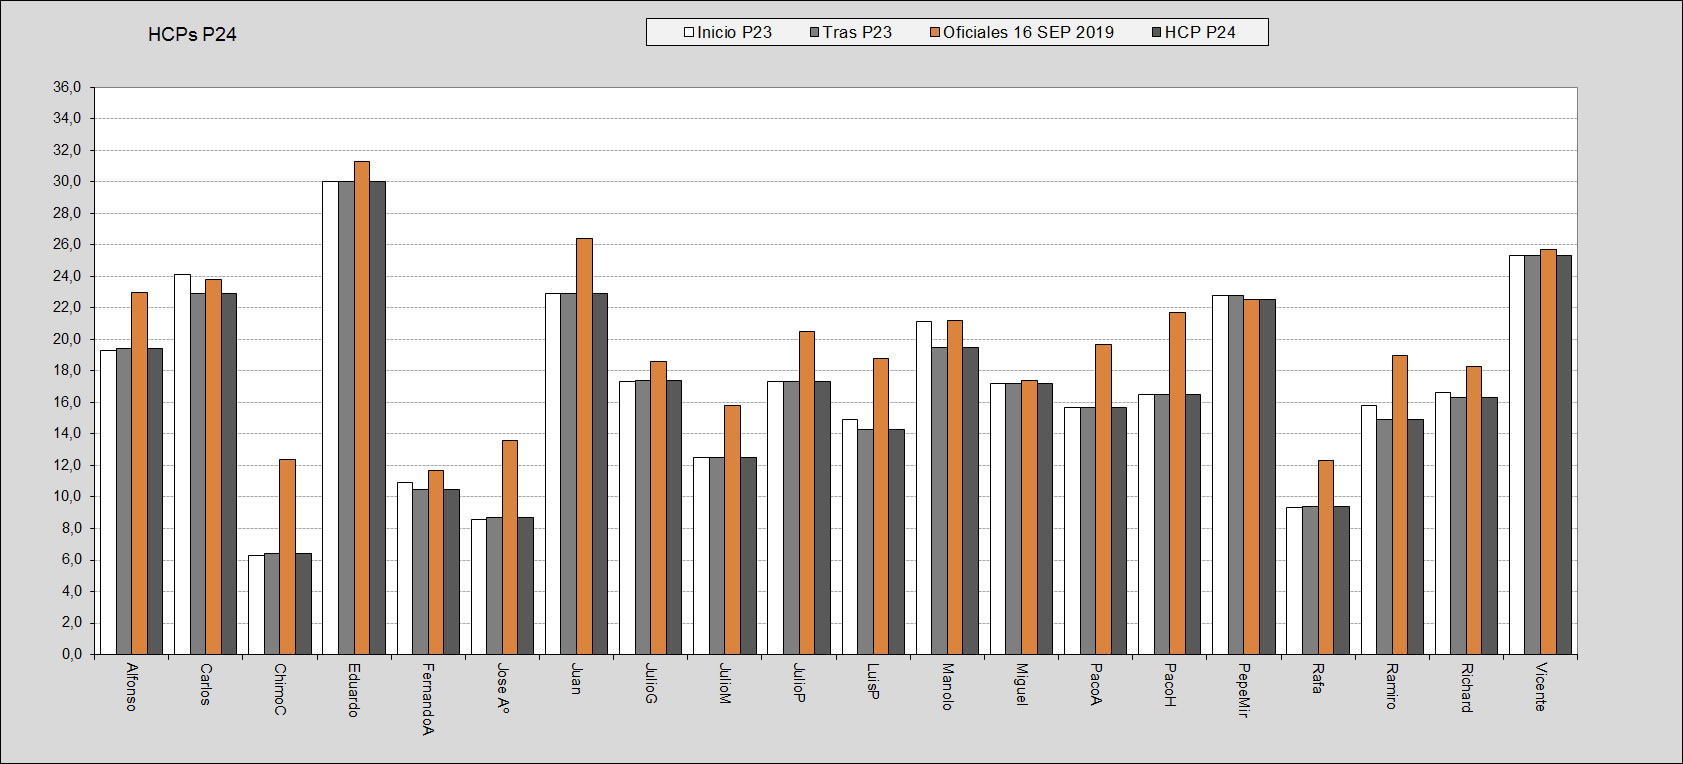Click the 'PepeMir' category axis label
The height and width of the screenshot is (764, 1683).
(x=1244, y=690)
